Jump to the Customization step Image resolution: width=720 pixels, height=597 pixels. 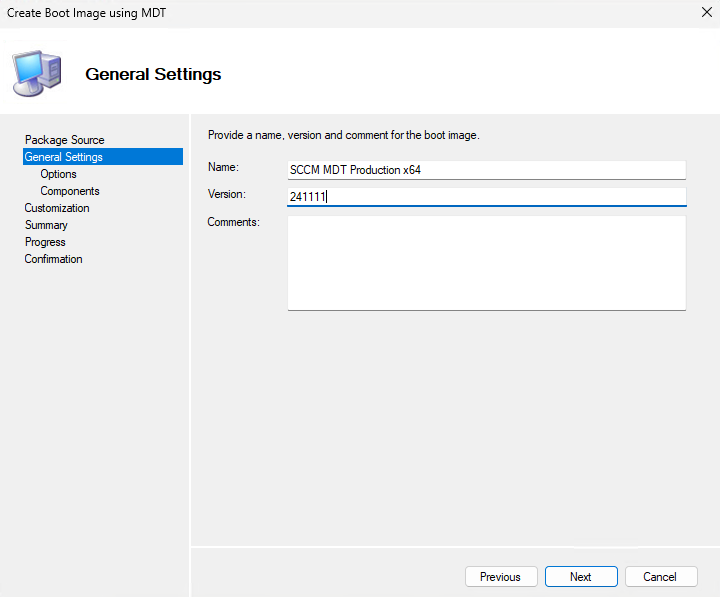point(57,208)
